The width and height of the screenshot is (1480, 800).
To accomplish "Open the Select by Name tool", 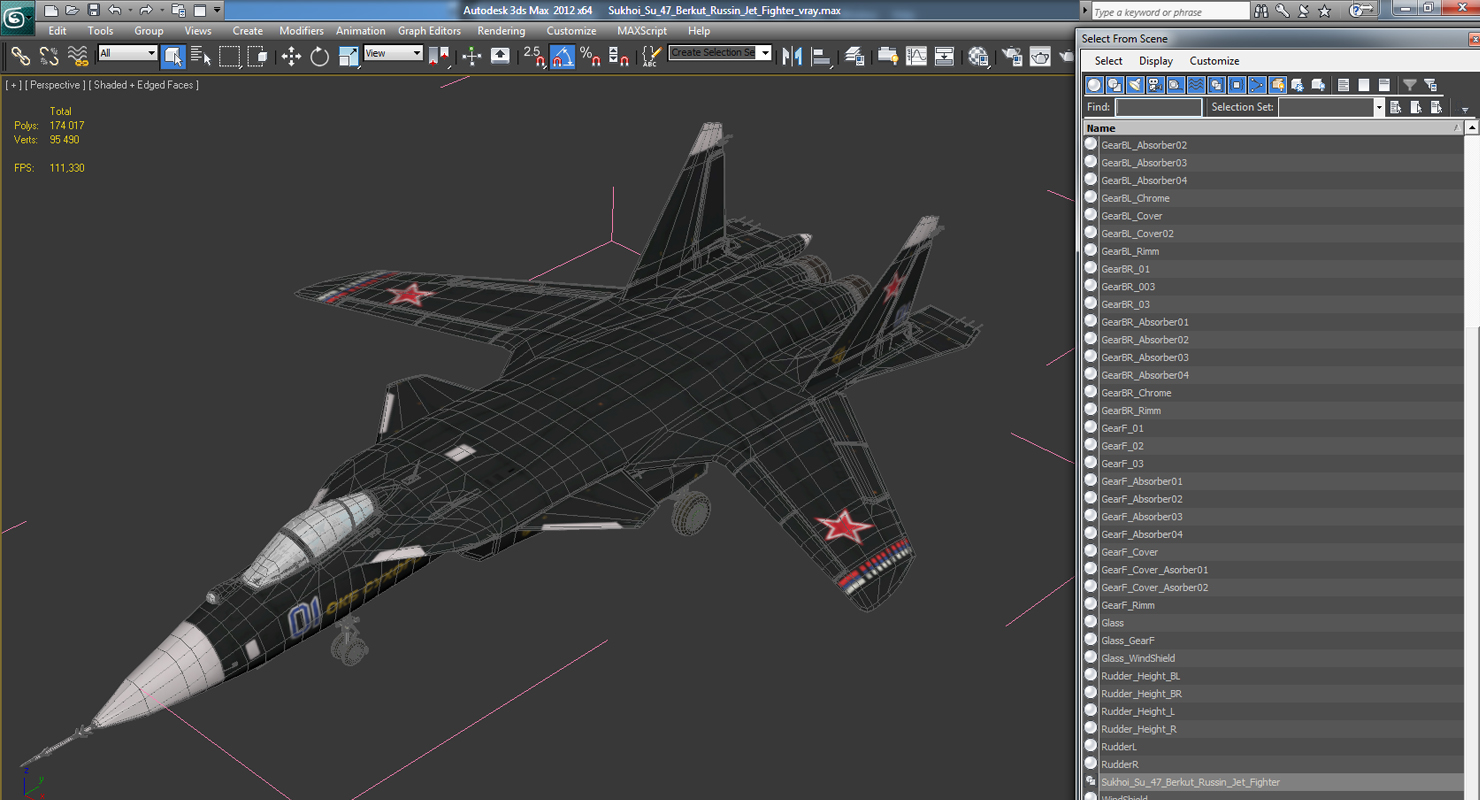I will click(x=201, y=56).
